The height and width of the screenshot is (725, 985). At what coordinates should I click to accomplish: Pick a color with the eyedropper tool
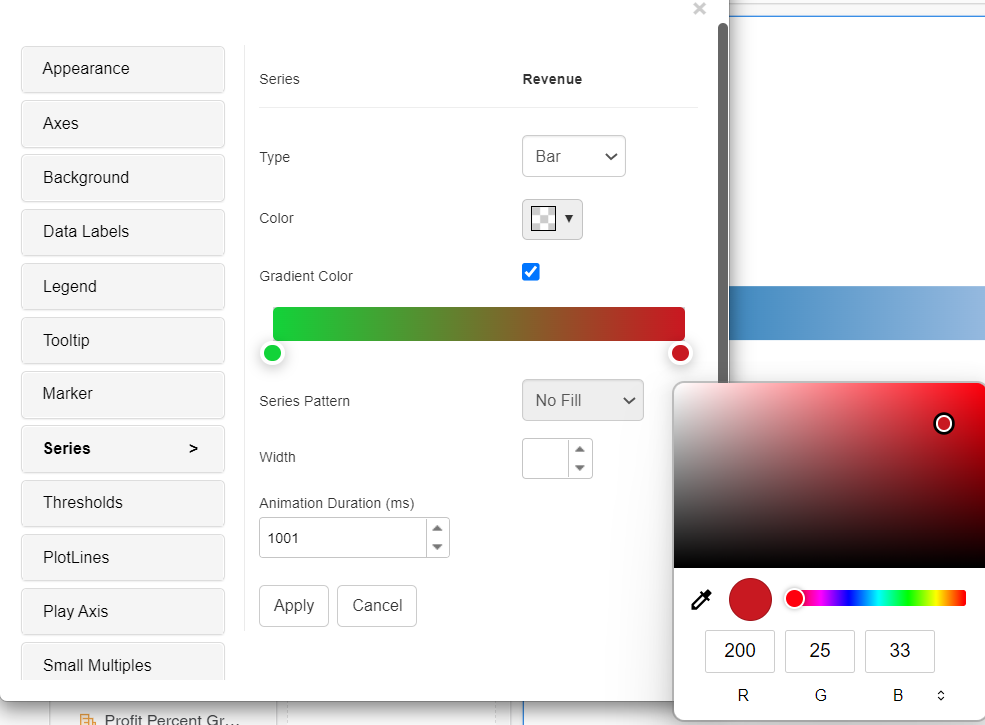(x=702, y=600)
